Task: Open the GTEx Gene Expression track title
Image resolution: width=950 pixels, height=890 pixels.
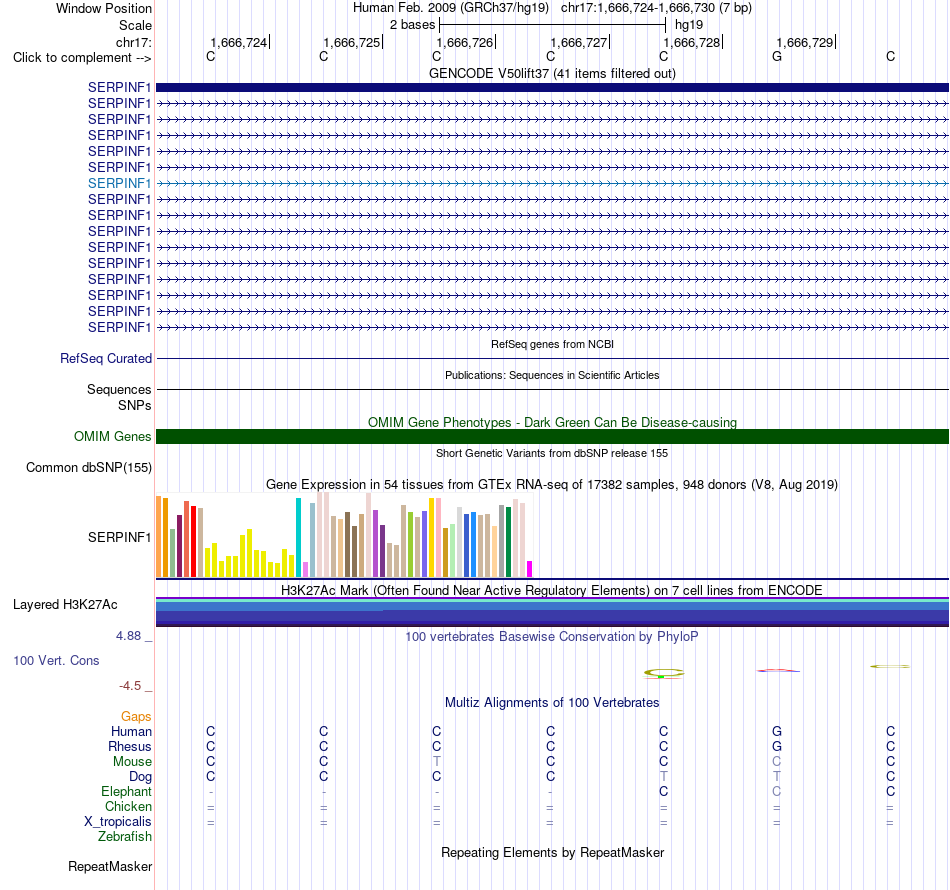Action: [x=552, y=485]
